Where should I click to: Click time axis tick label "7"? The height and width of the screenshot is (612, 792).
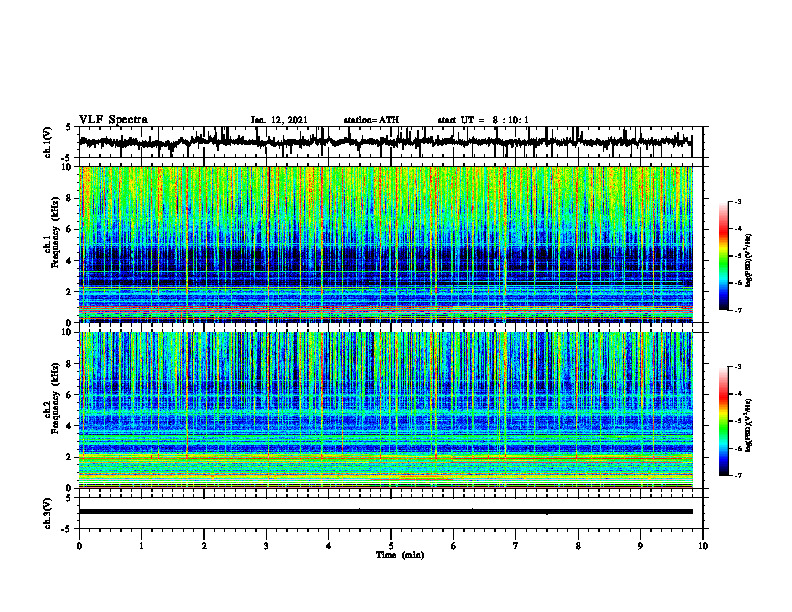pyautogui.click(x=516, y=546)
